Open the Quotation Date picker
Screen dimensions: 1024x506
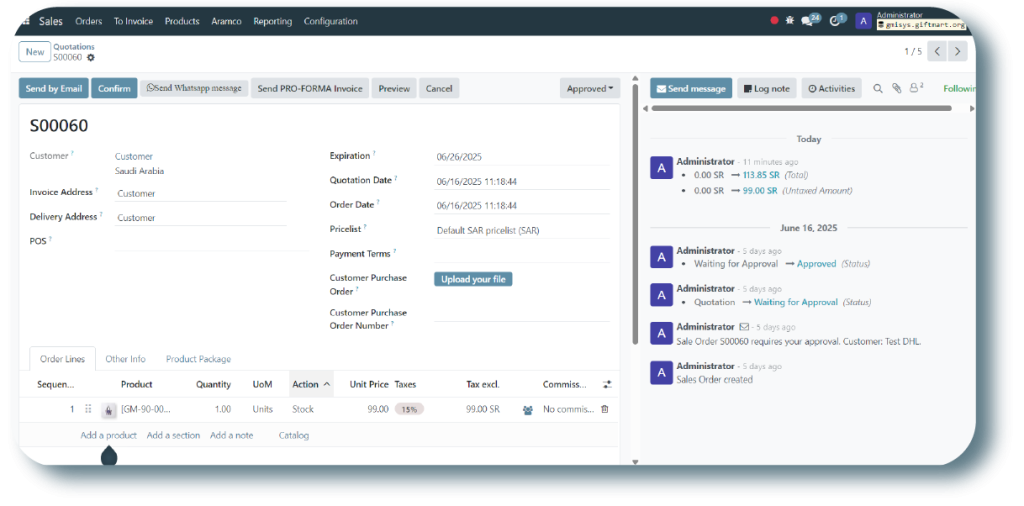tap(522, 182)
